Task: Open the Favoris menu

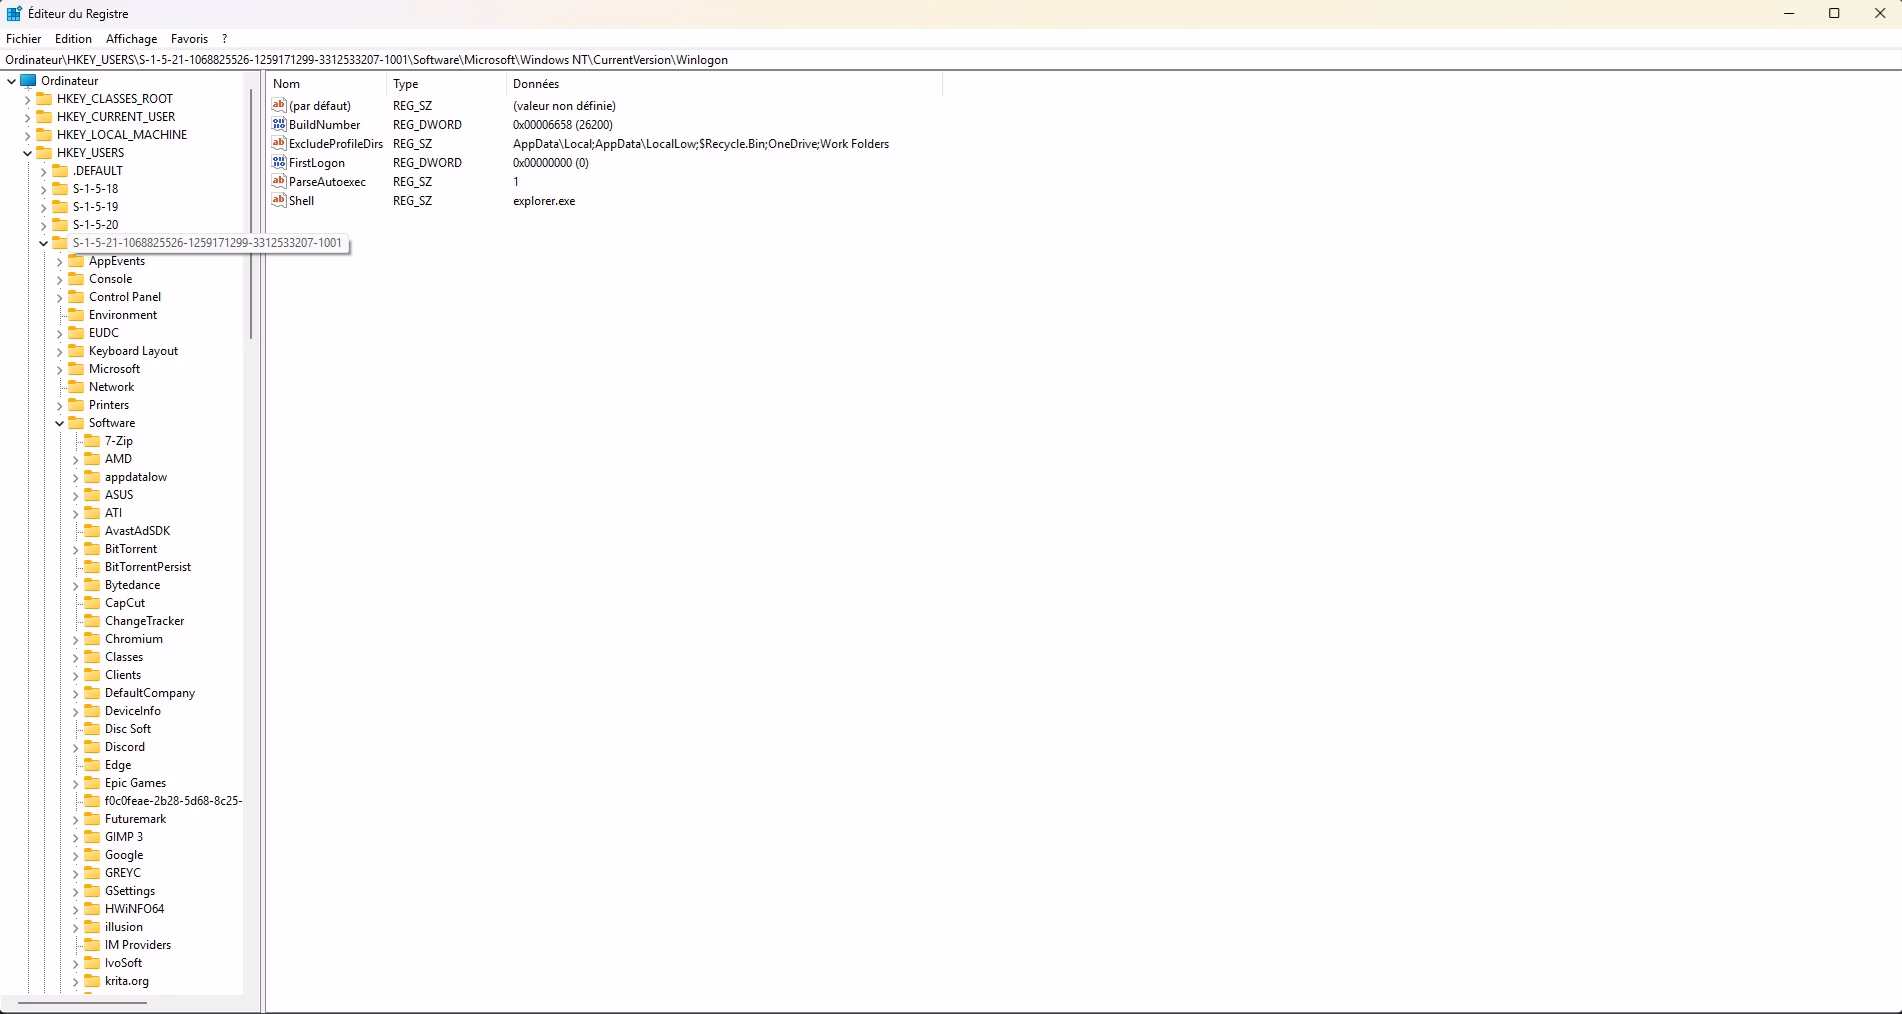Action: (189, 39)
